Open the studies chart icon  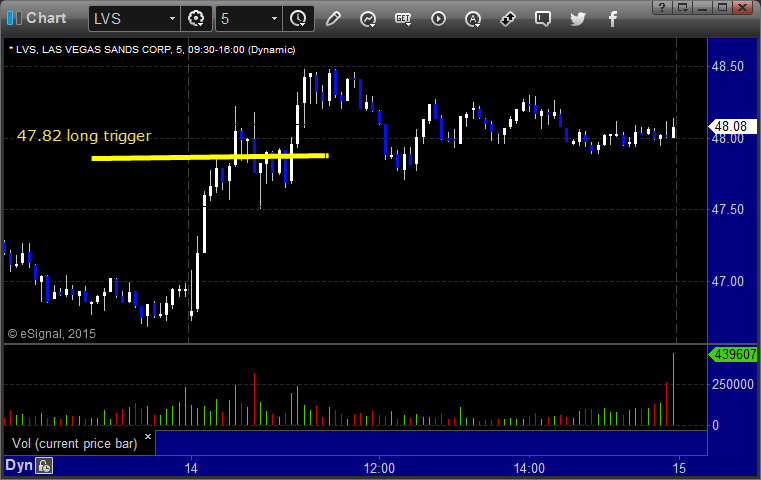tap(368, 19)
